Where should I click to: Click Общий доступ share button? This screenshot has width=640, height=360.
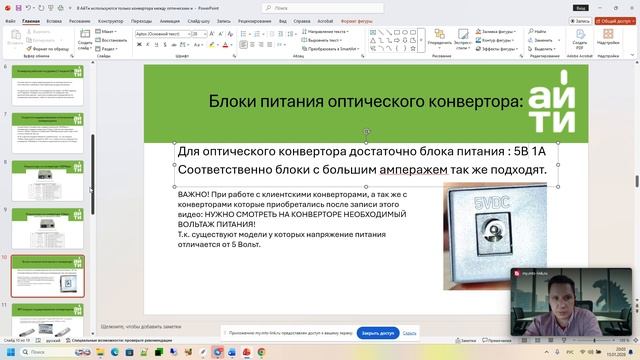[615, 21]
